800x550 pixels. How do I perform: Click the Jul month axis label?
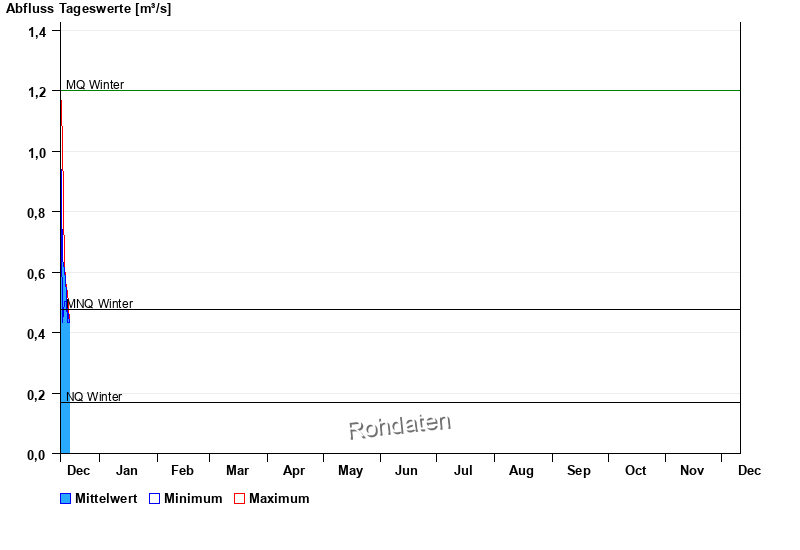pos(463,471)
